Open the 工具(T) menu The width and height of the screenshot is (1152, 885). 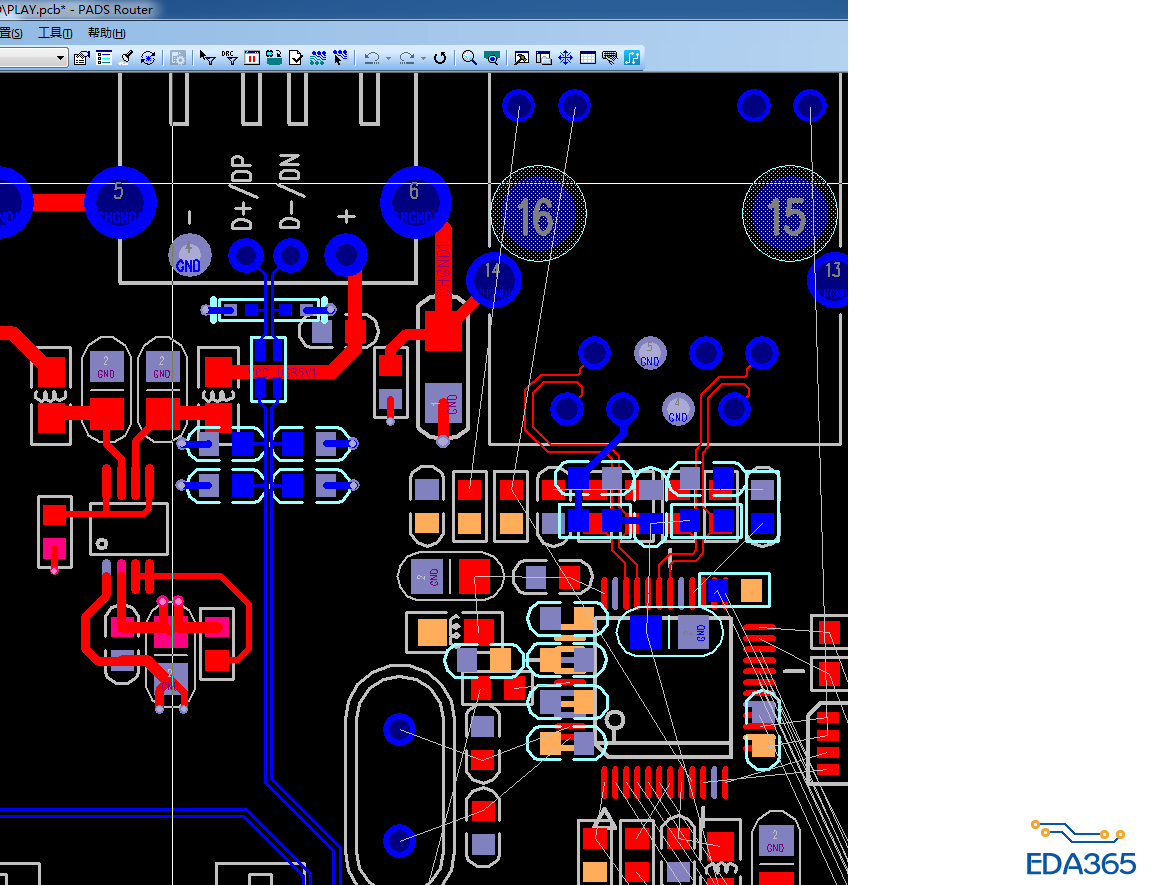[55, 33]
